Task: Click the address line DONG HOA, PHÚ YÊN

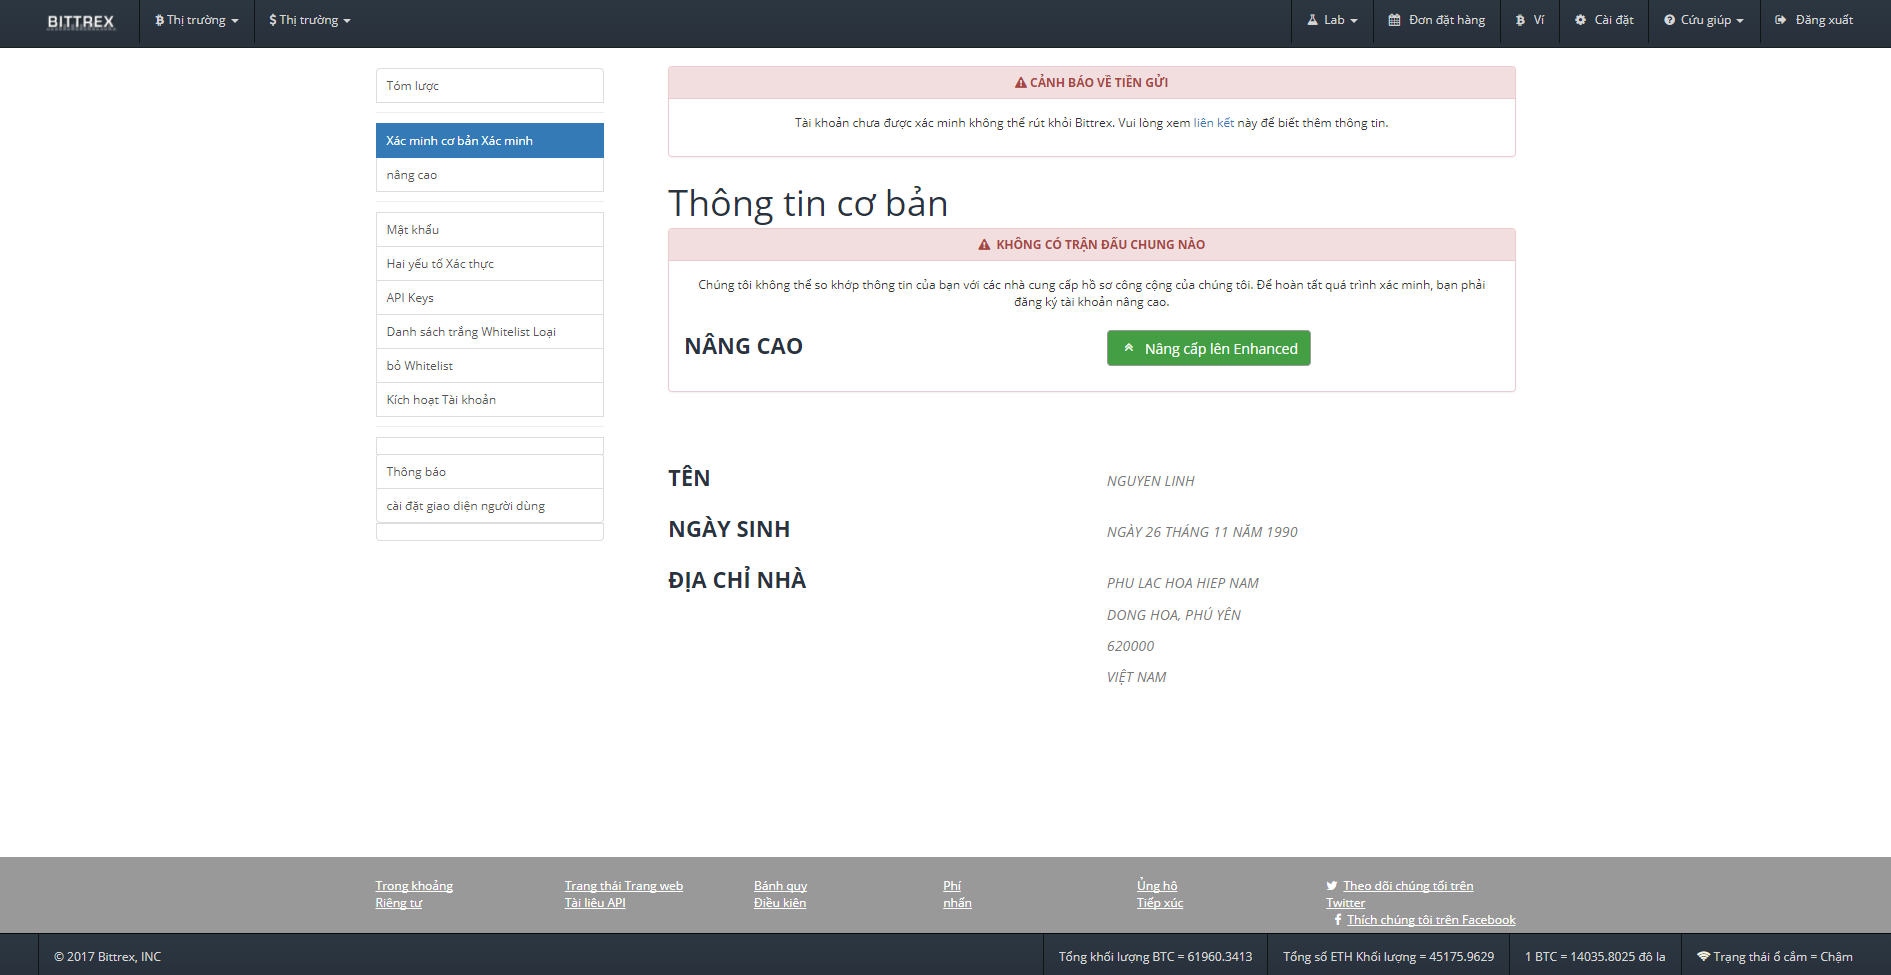Action: pos(1174,615)
